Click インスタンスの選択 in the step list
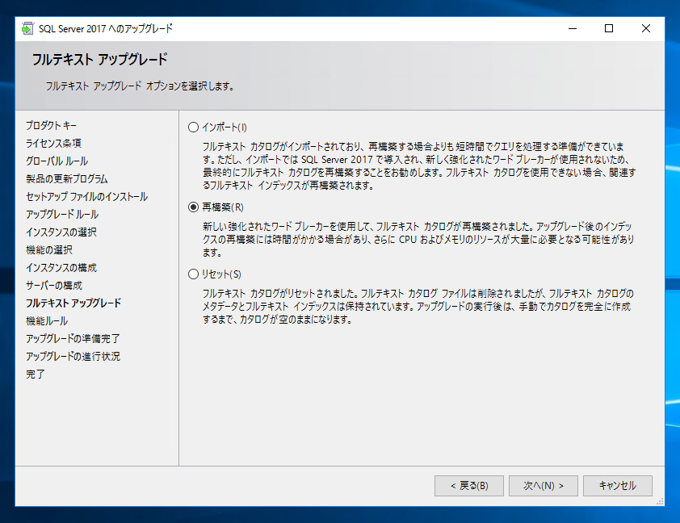The image size is (680, 523). coord(61,232)
